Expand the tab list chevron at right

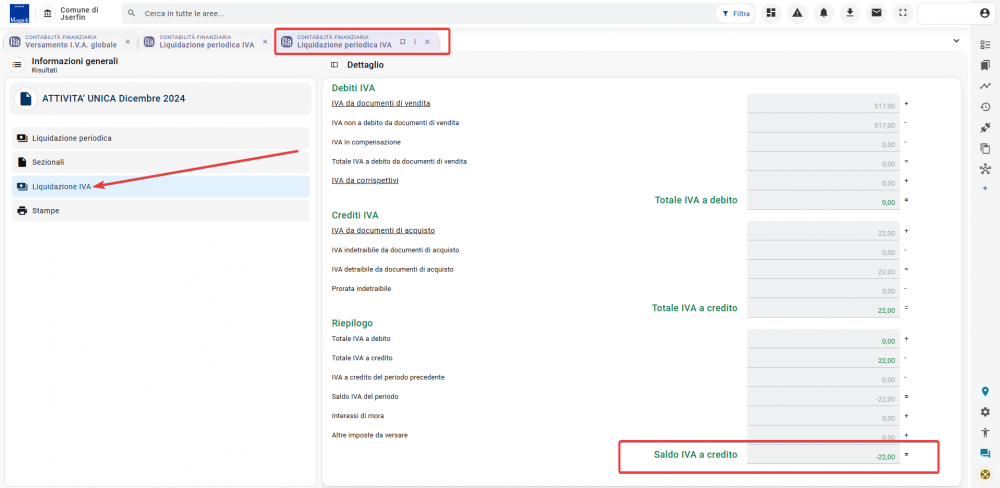[956, 41]
